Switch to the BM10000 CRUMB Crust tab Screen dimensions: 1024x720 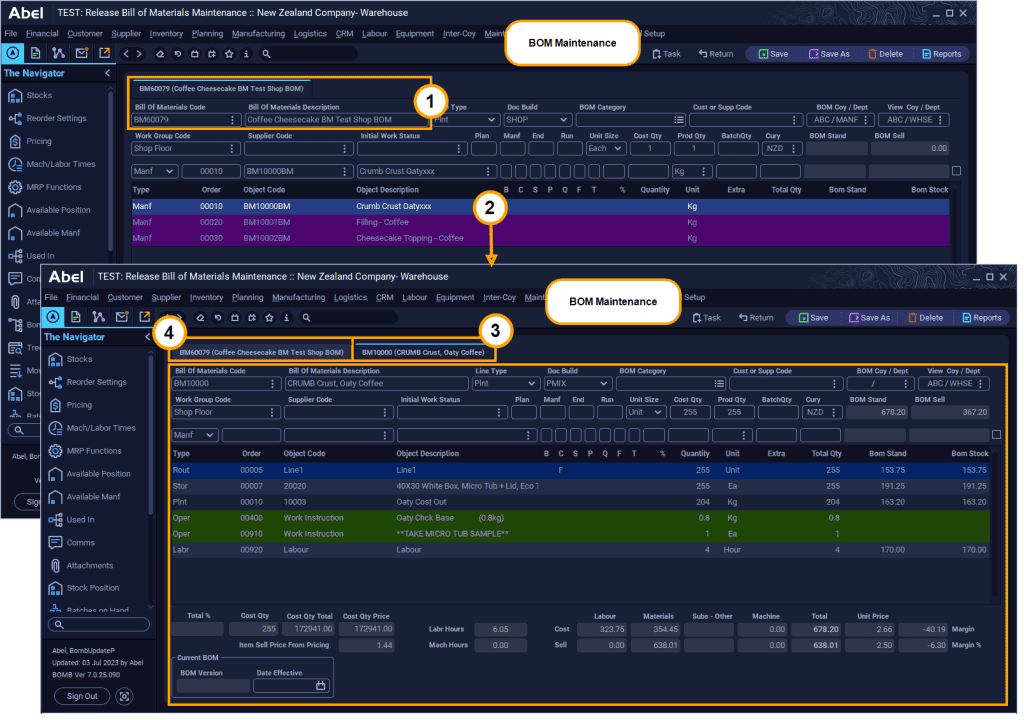423,352
